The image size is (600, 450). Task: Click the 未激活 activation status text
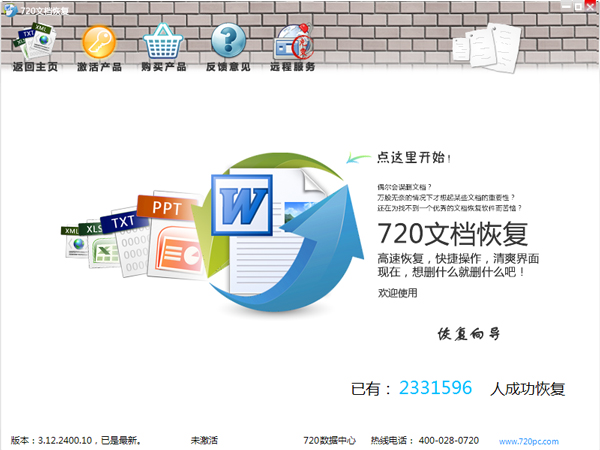tap(204, 440)
